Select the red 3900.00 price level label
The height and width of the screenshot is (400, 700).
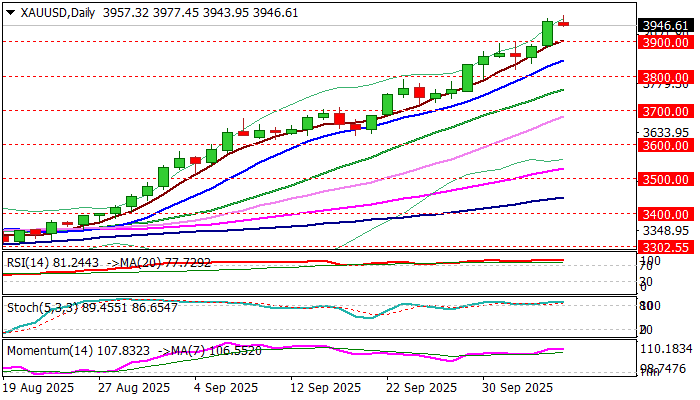coord(666,42)
